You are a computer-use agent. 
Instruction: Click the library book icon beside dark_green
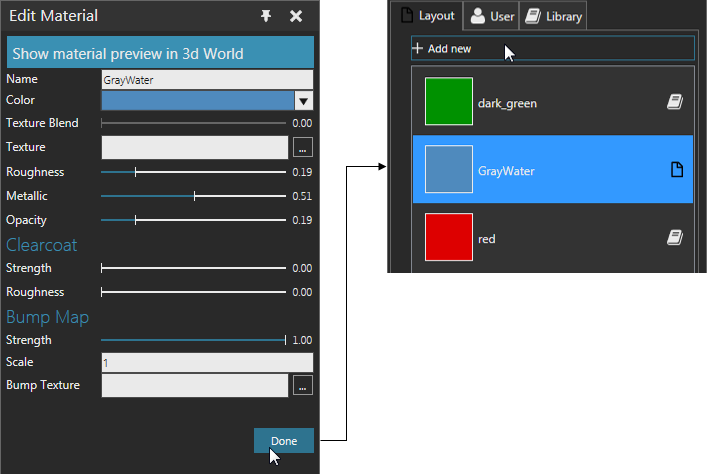coord(675,101)
